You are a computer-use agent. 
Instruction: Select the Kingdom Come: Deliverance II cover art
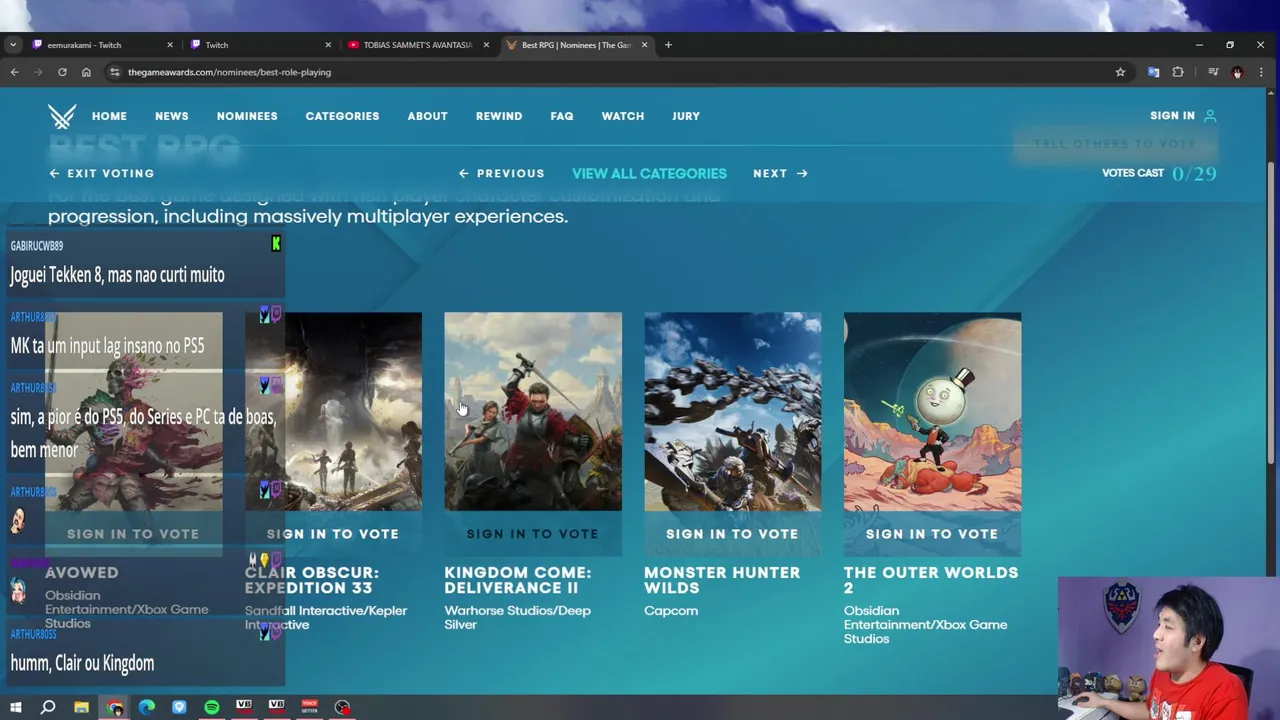pyautogui.click(x=533, y=411)
